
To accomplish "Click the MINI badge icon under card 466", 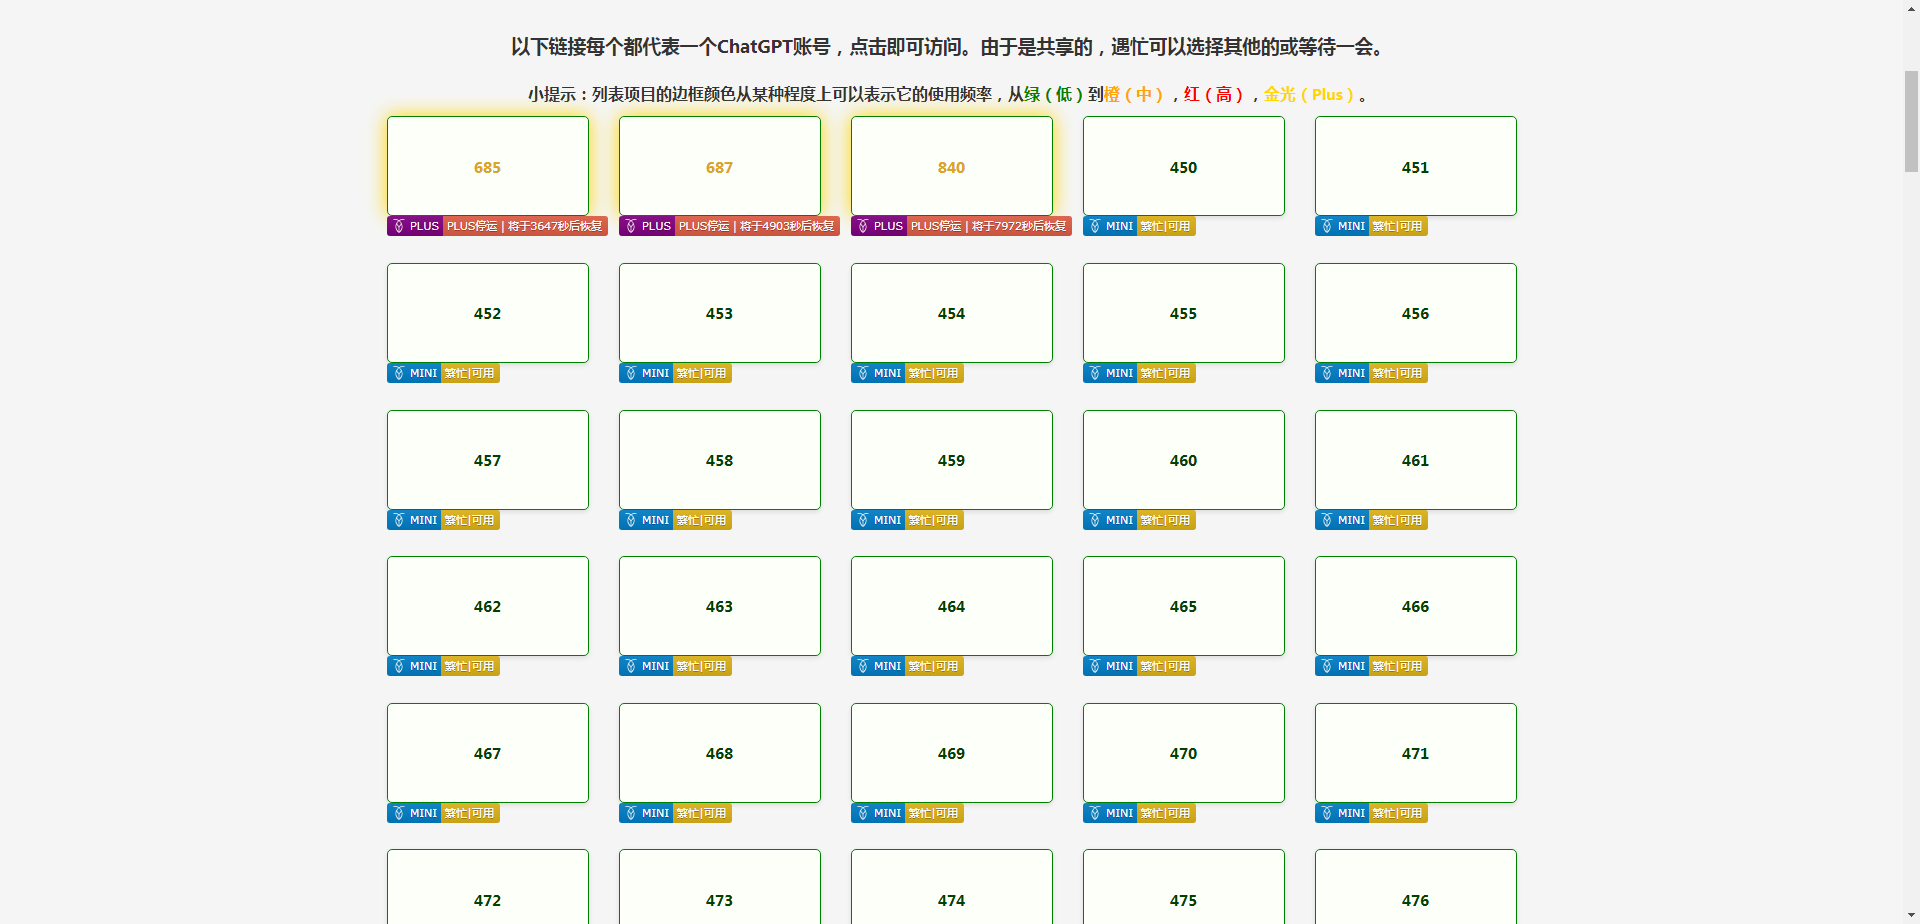I will click(x=1327, y=666).
